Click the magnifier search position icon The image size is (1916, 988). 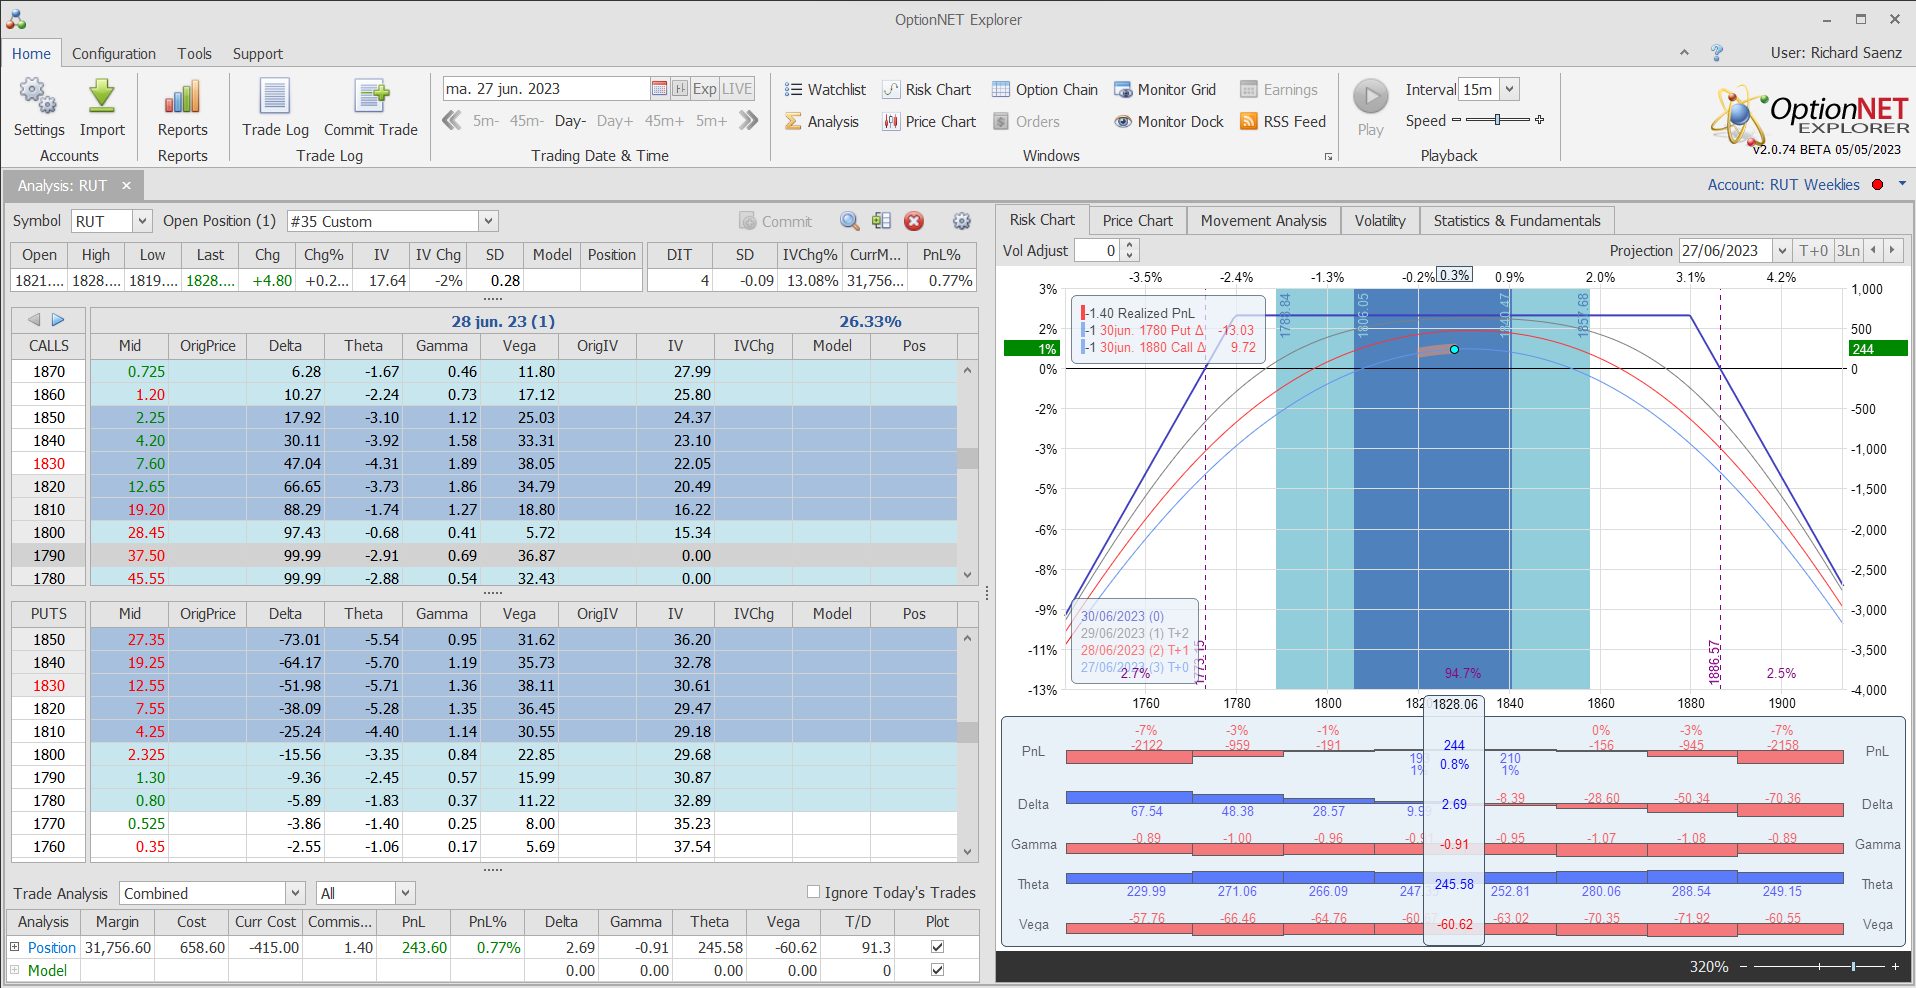point(849,222)
